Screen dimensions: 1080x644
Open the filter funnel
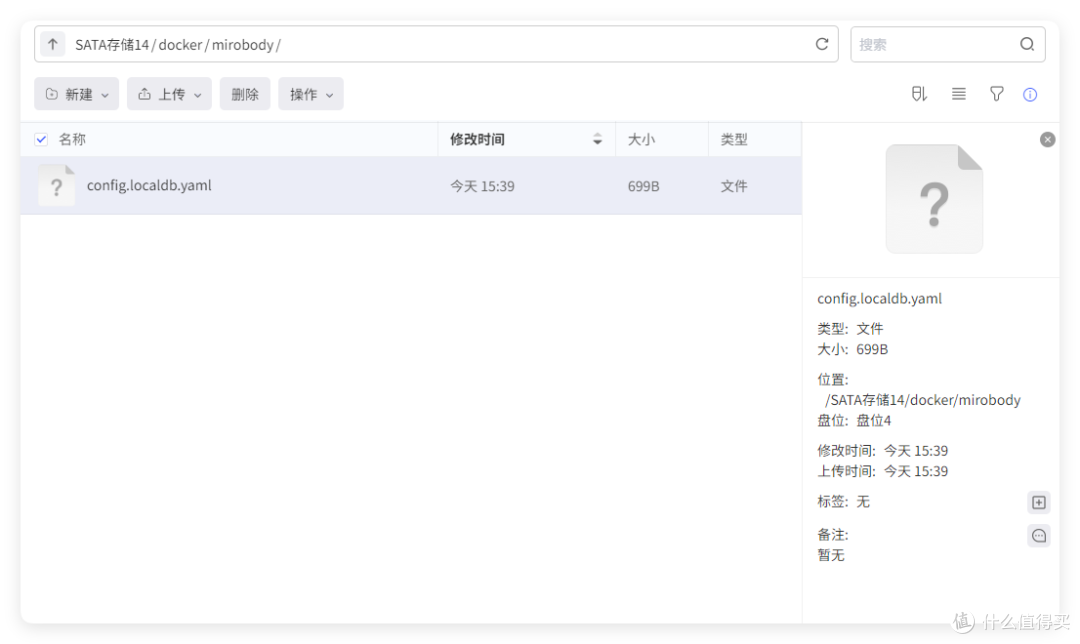tap(996, 94)
